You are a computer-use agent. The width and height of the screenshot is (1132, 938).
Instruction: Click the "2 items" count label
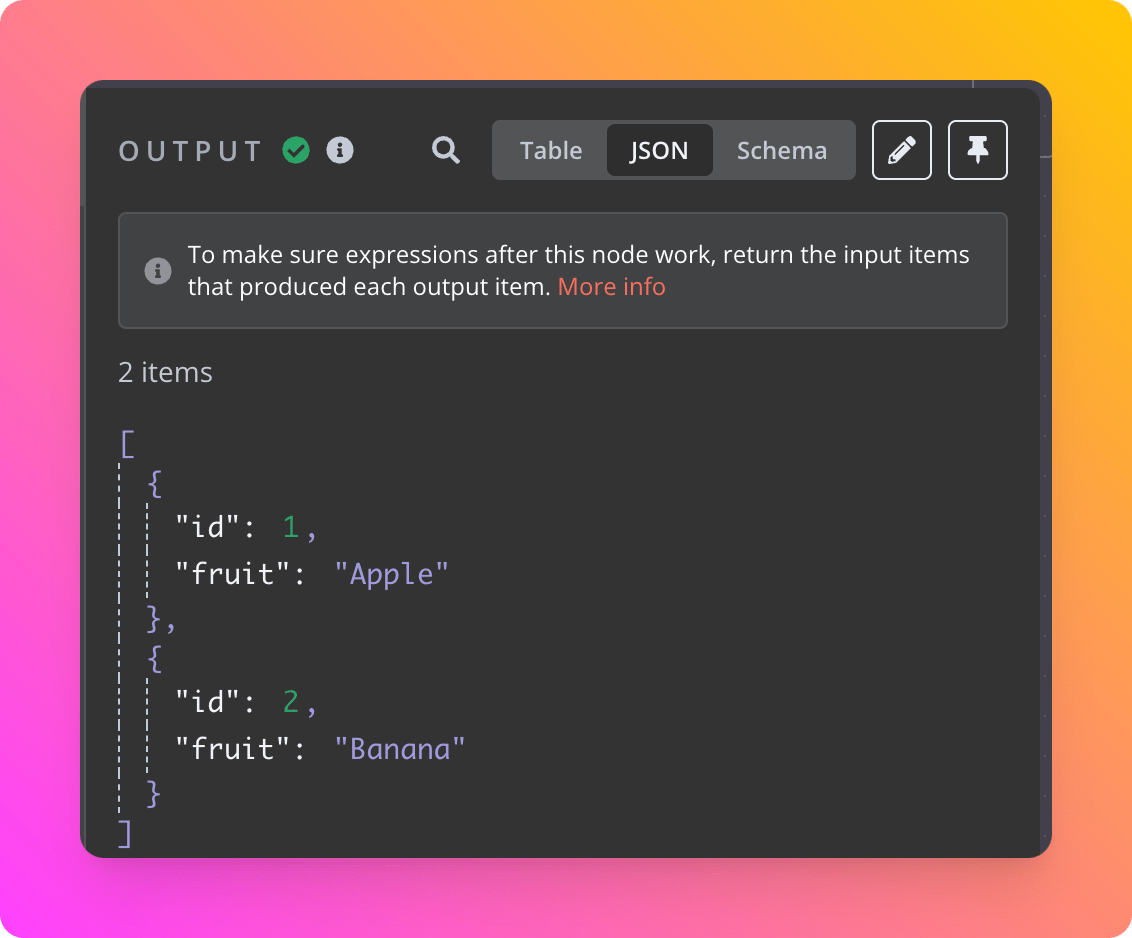point(165,373)
